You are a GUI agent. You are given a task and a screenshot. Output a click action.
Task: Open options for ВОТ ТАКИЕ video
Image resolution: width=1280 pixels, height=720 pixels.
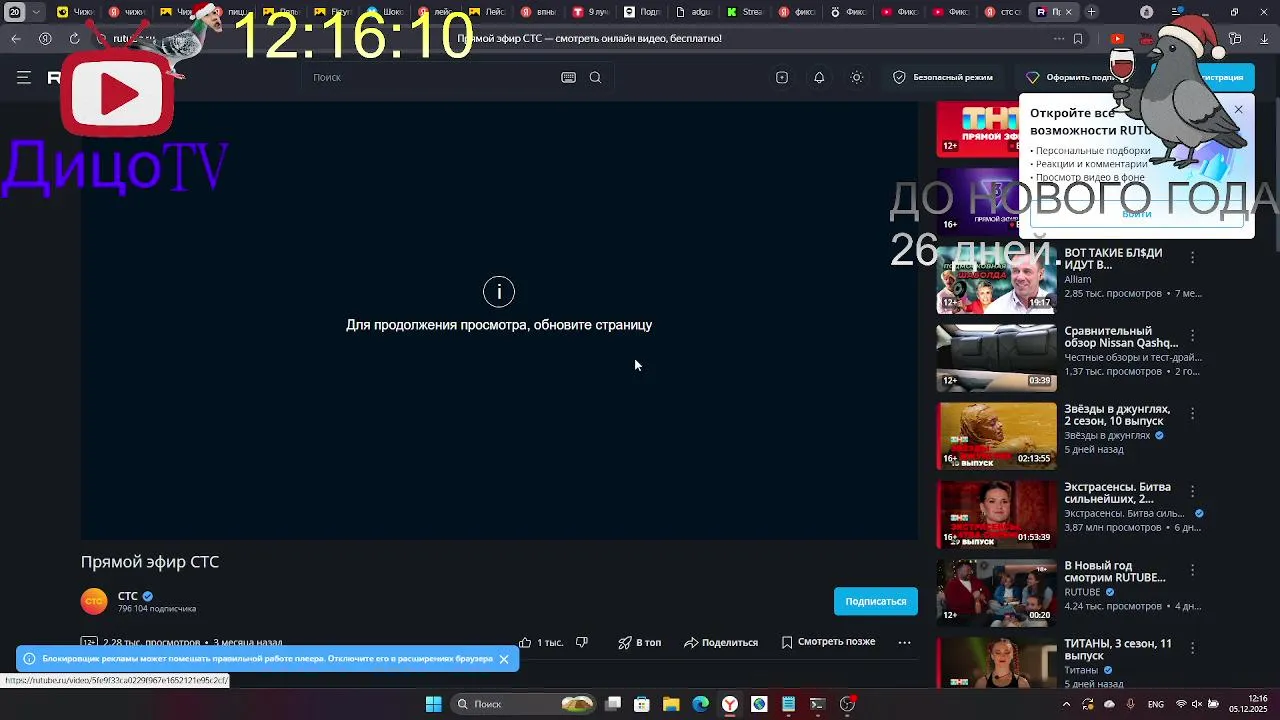[x=1192, y=258]
